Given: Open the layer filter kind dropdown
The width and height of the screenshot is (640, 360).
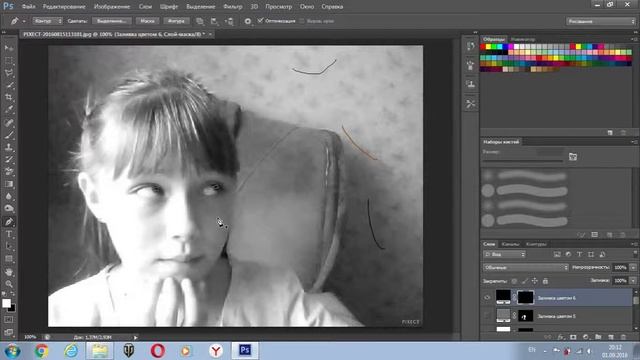Looking at the screenshot, I should [504, 254].
